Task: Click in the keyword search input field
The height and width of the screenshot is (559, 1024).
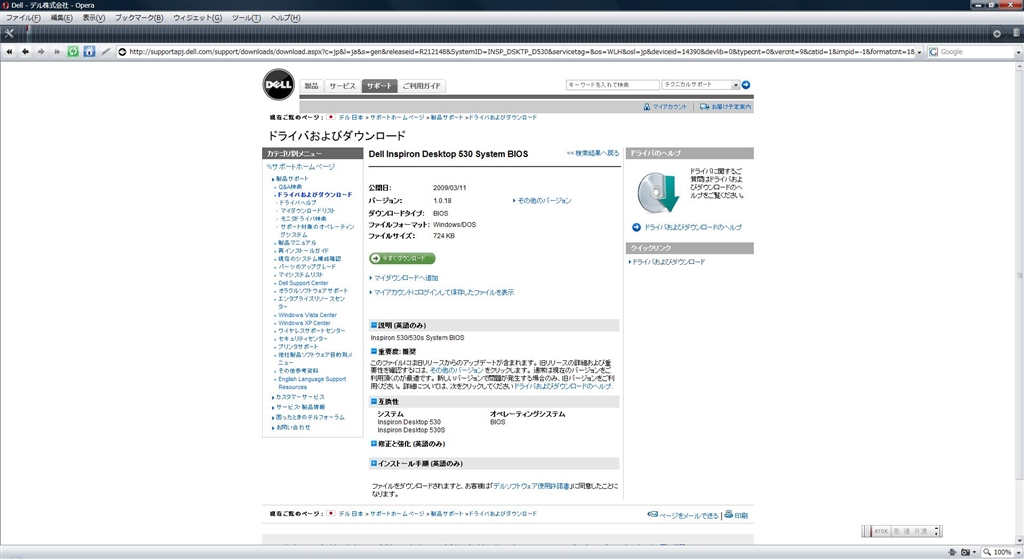Action: tap(613, 85)
